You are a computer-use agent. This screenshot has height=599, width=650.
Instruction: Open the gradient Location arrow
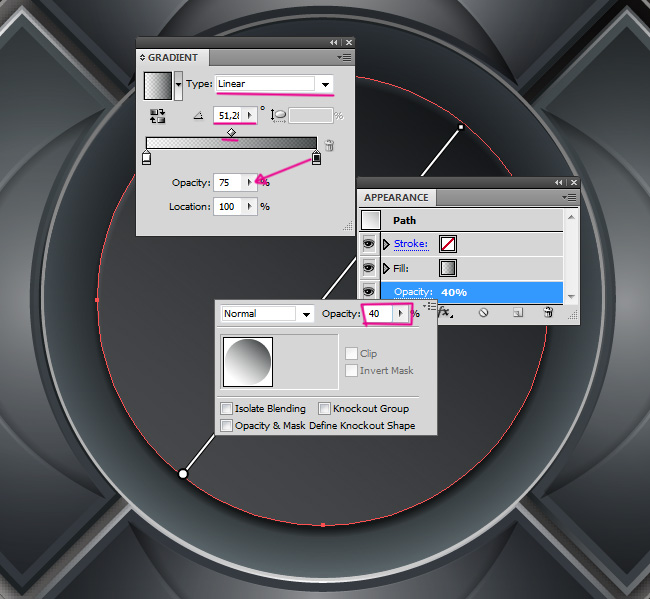(x=249, y=206)
